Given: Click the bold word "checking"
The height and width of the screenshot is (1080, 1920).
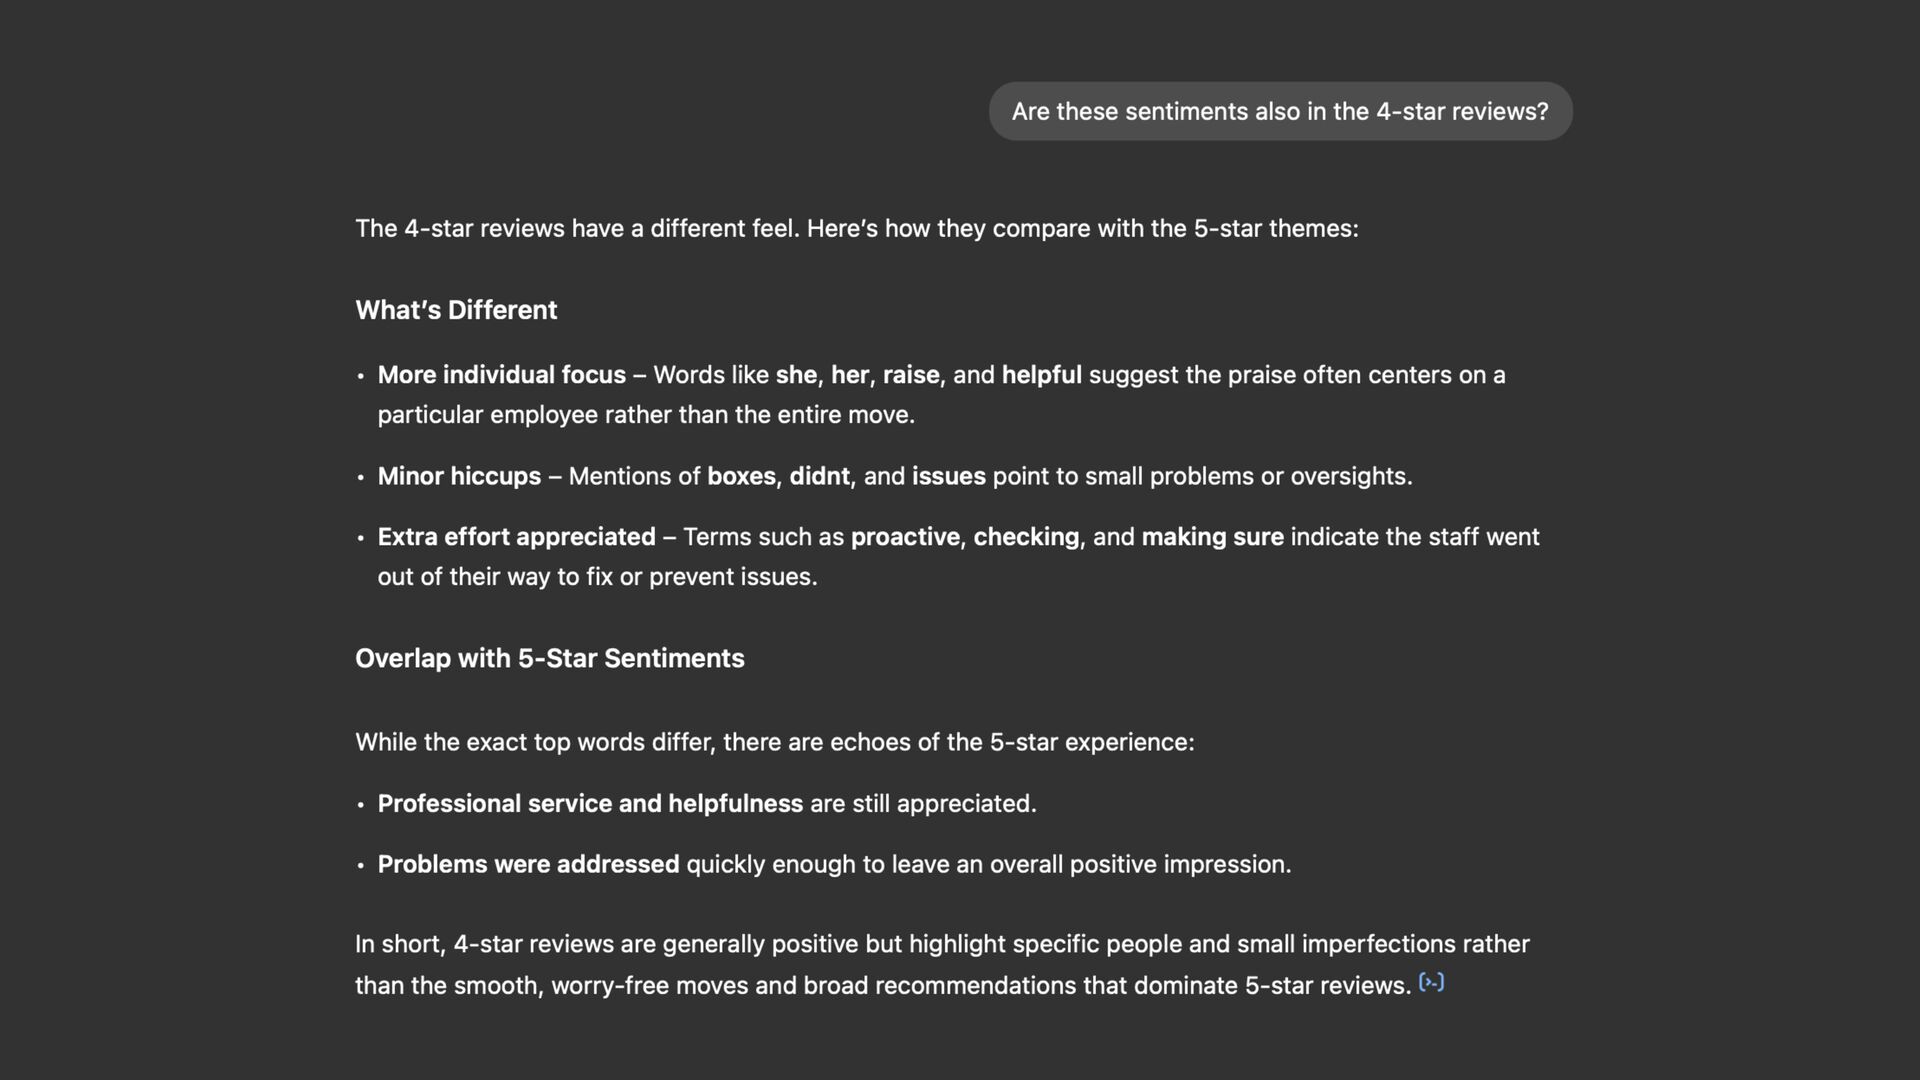Looking at the screenshot, I should point(1026,537).
